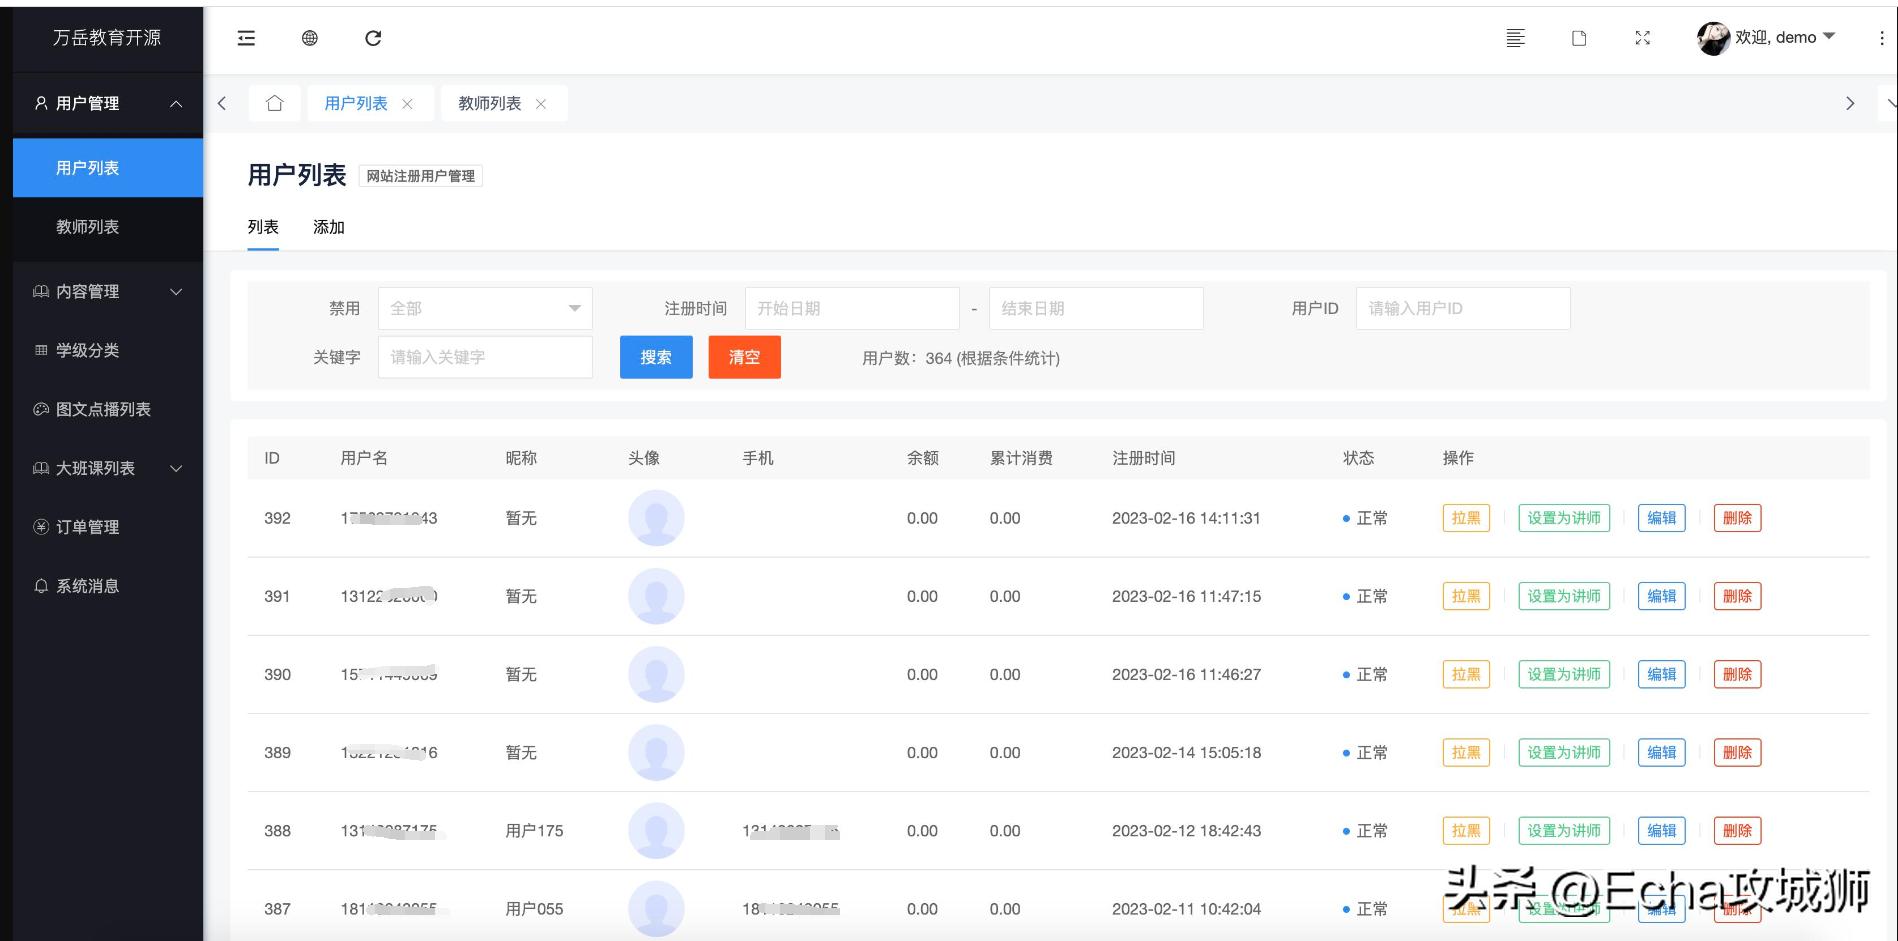The image size is (1898, 941).
Task: Open the 禁用 filter dropdown showing 全部
Action: click(x=485, y=308)
